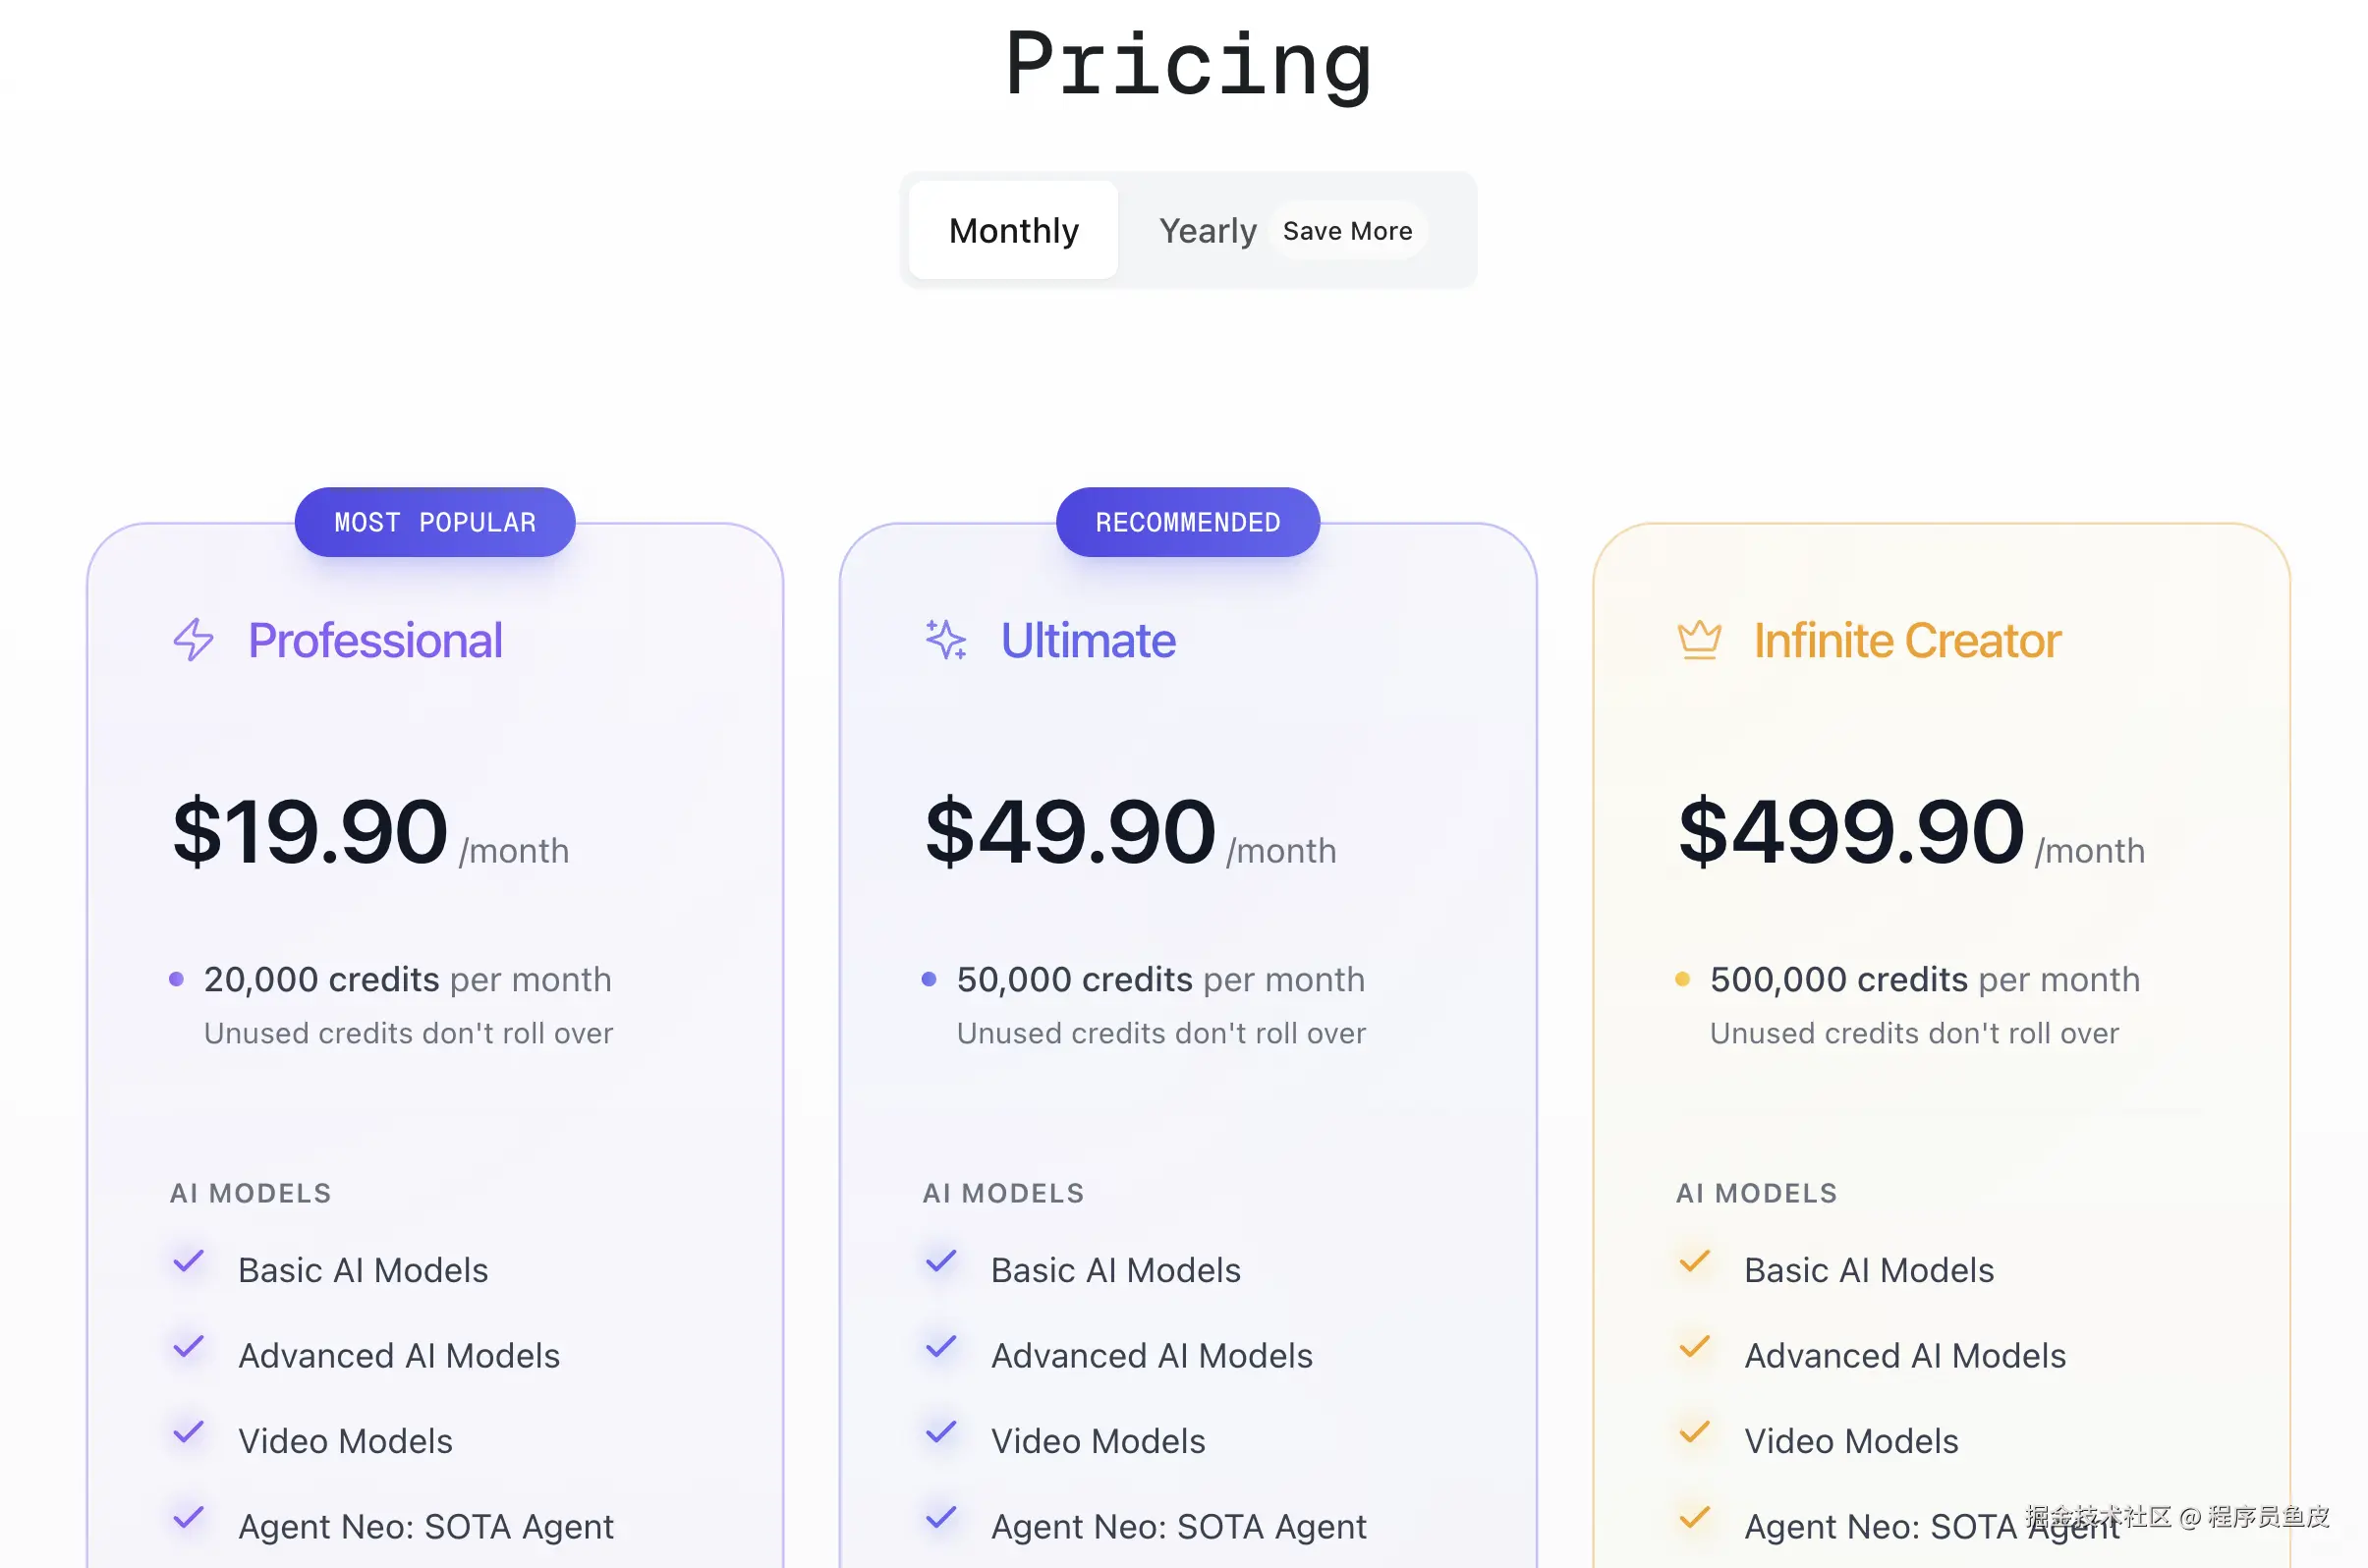Click the Pricing heading
The image size is (2368, 1568).
click(1187, 65)
